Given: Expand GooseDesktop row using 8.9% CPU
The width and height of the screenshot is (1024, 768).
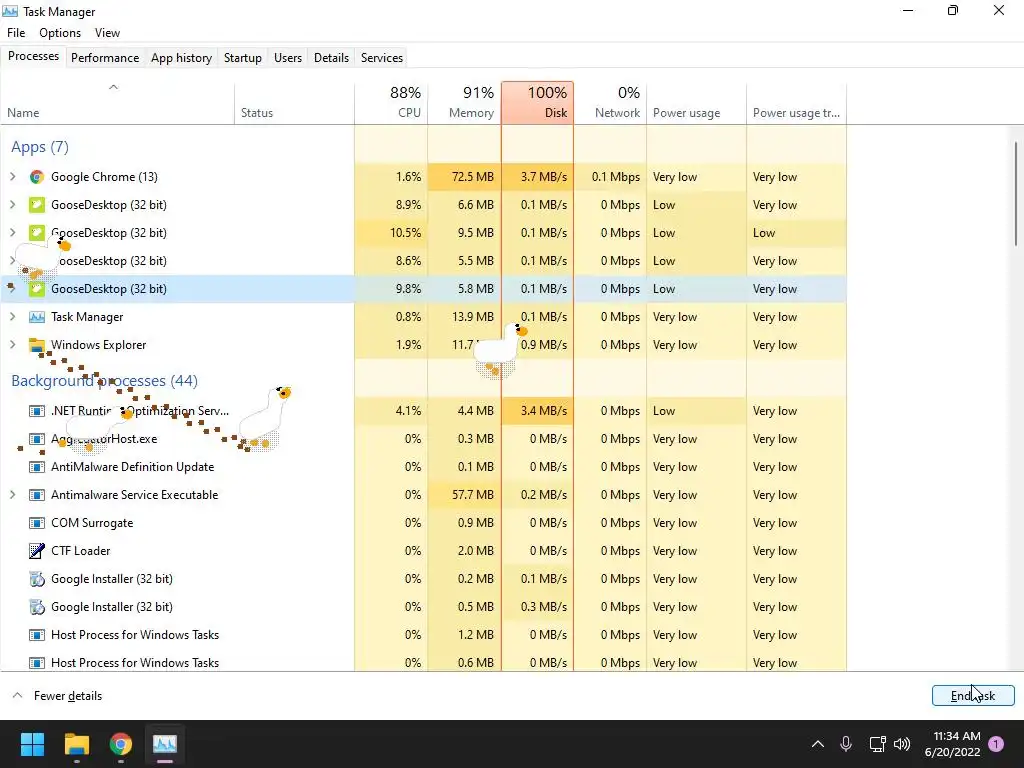Looking at the screenshot, I should (12, 204).
